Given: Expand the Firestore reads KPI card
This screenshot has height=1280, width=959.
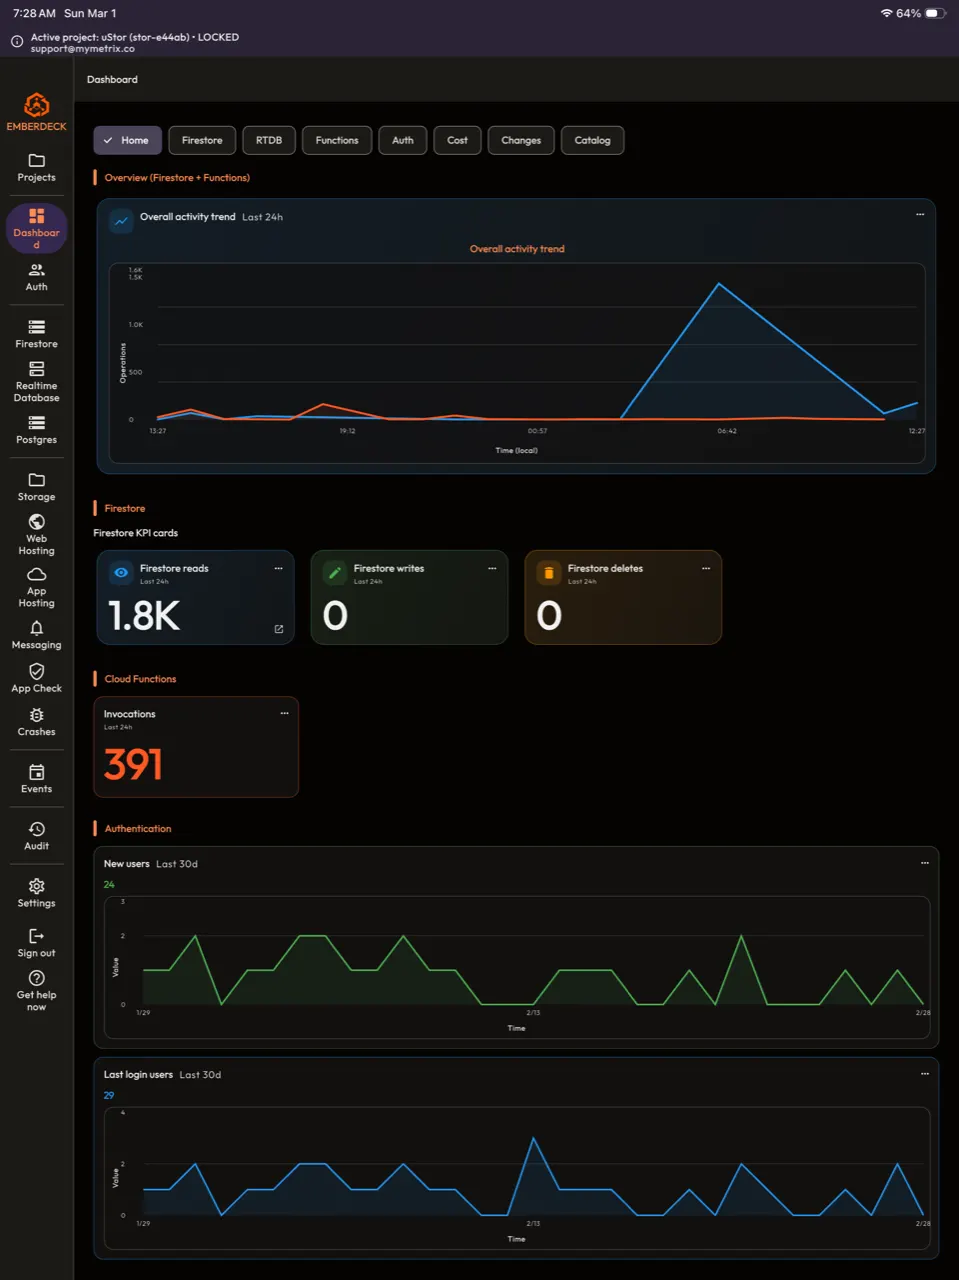Looking at the screenshot, I should (278, 629).
